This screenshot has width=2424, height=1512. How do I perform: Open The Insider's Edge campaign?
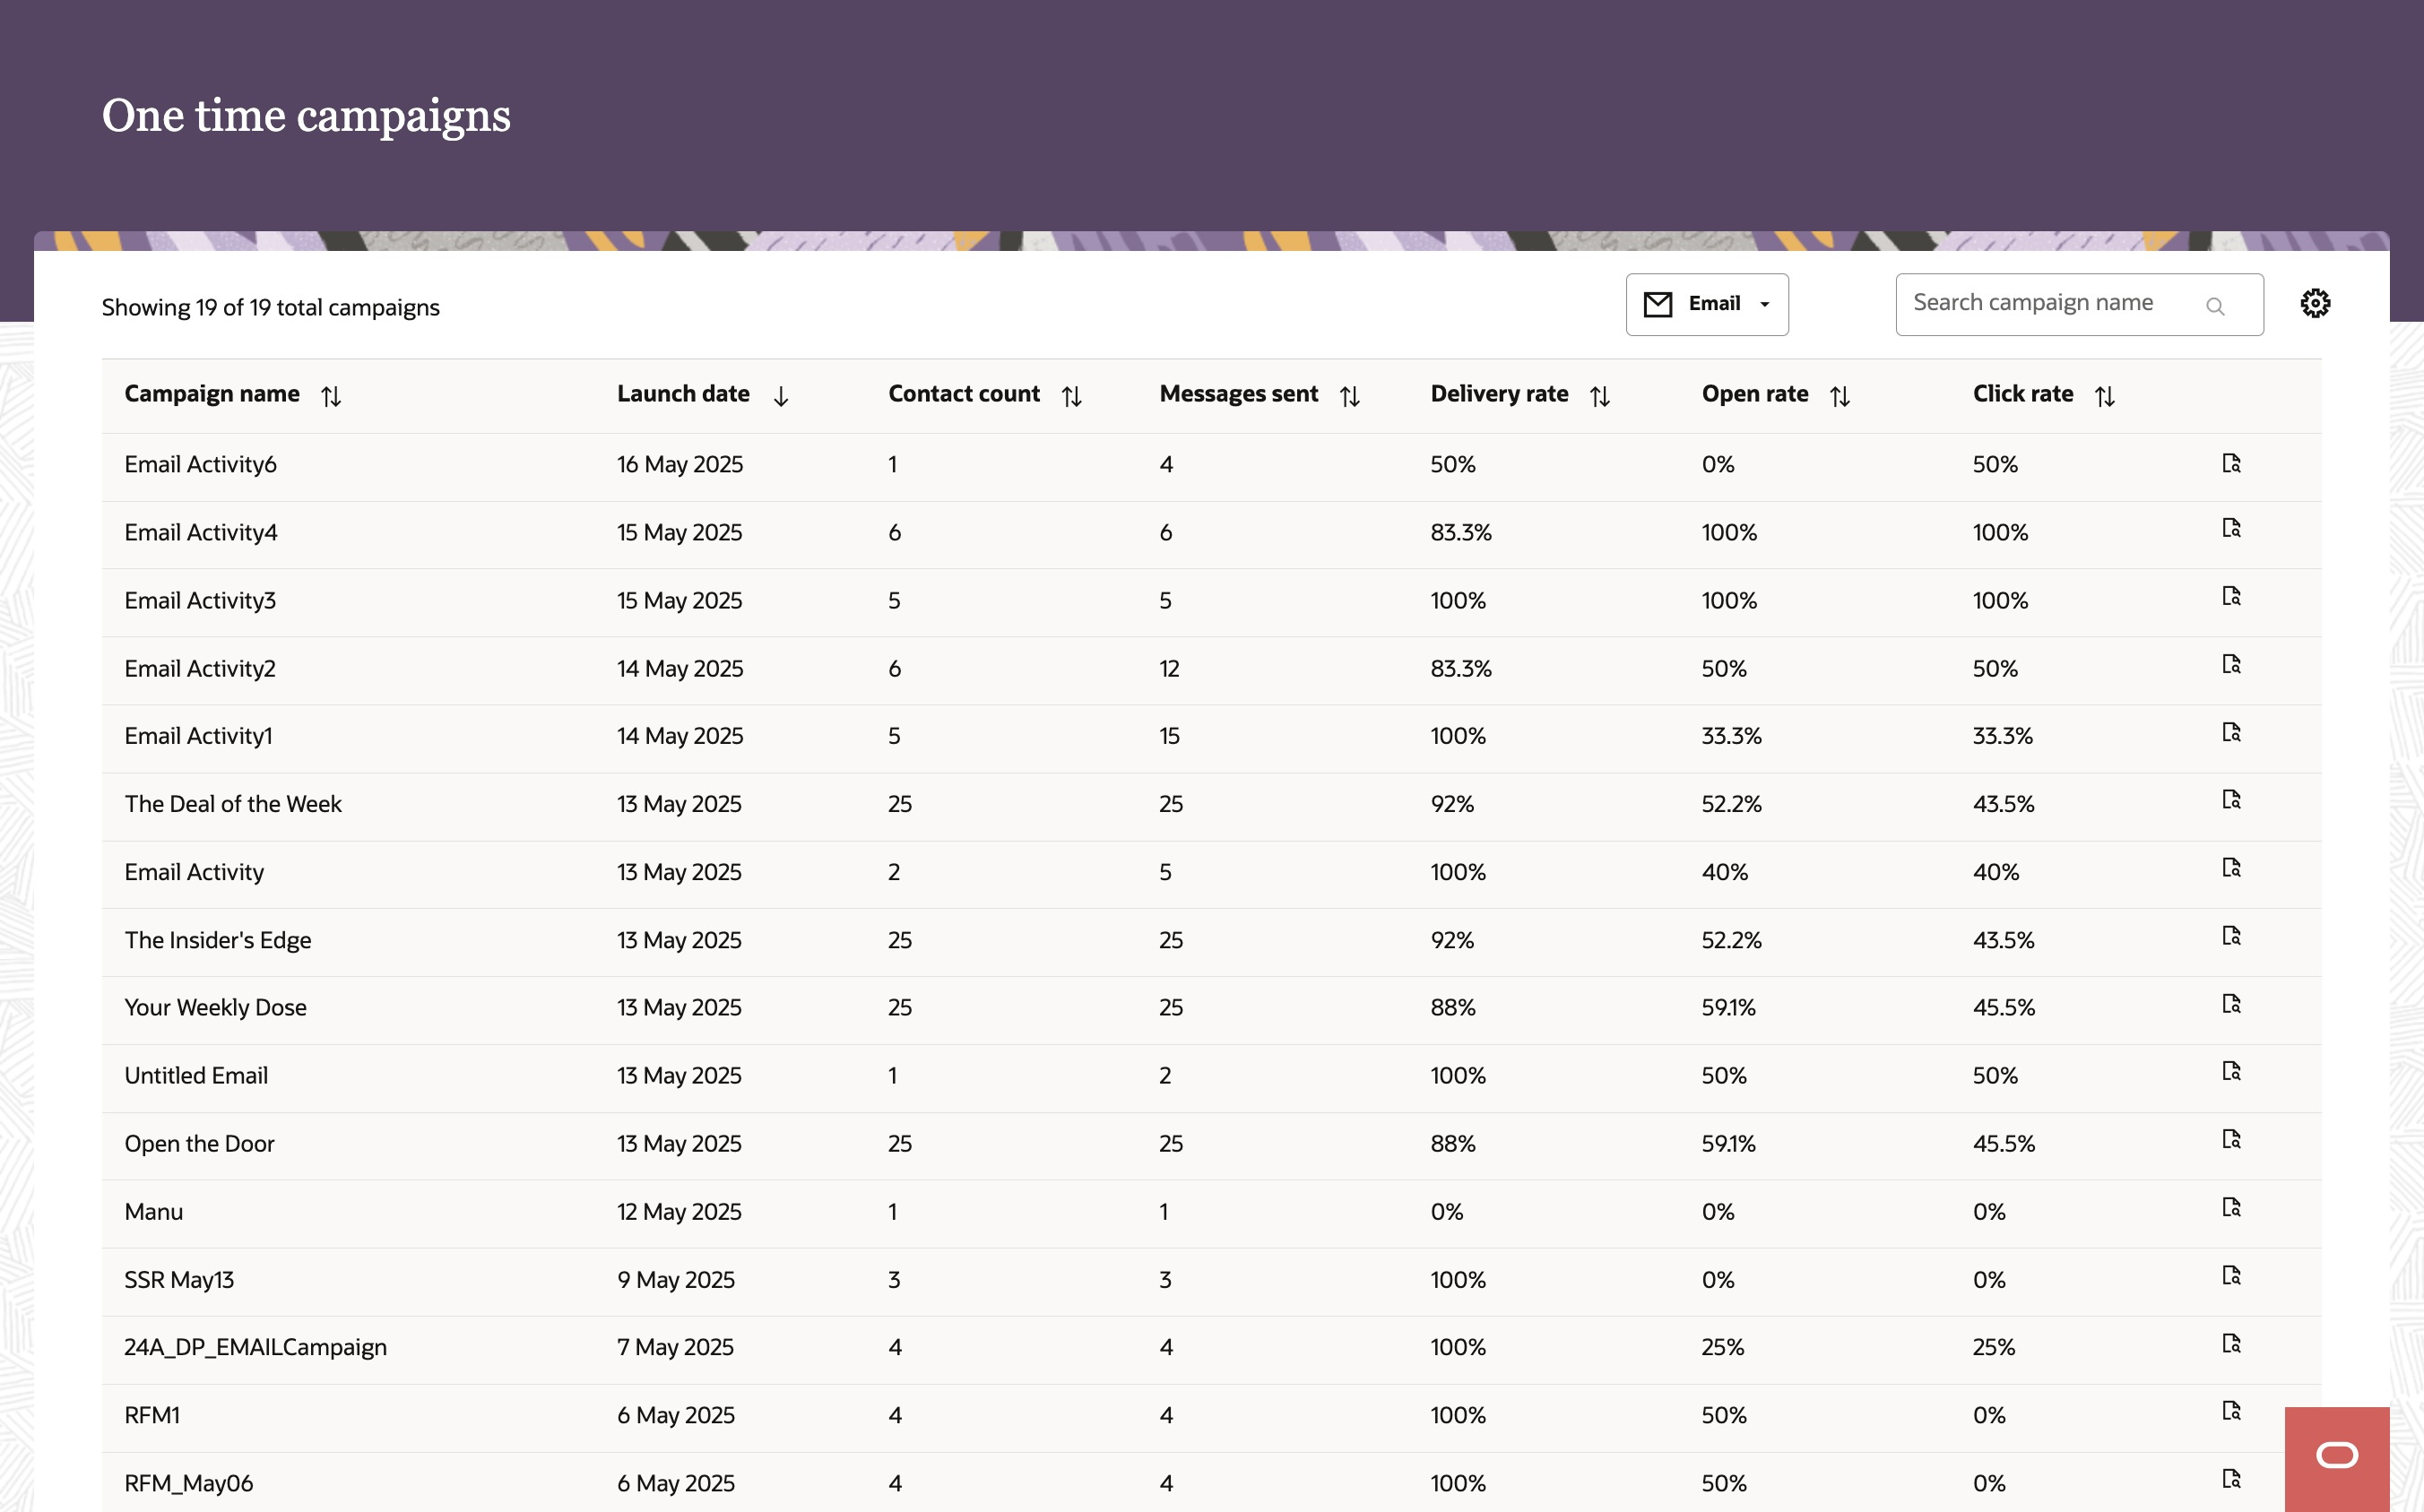217,939
